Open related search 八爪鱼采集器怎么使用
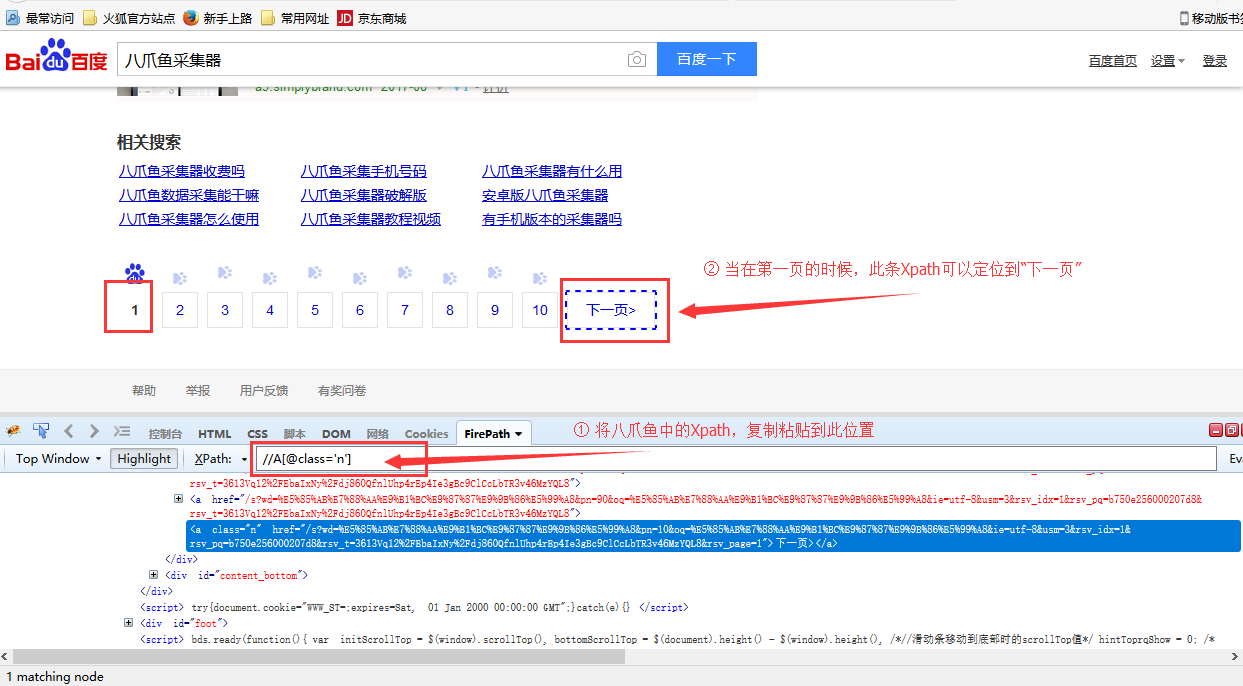The width and height of the screenshot is (1243, 686). 189,219
